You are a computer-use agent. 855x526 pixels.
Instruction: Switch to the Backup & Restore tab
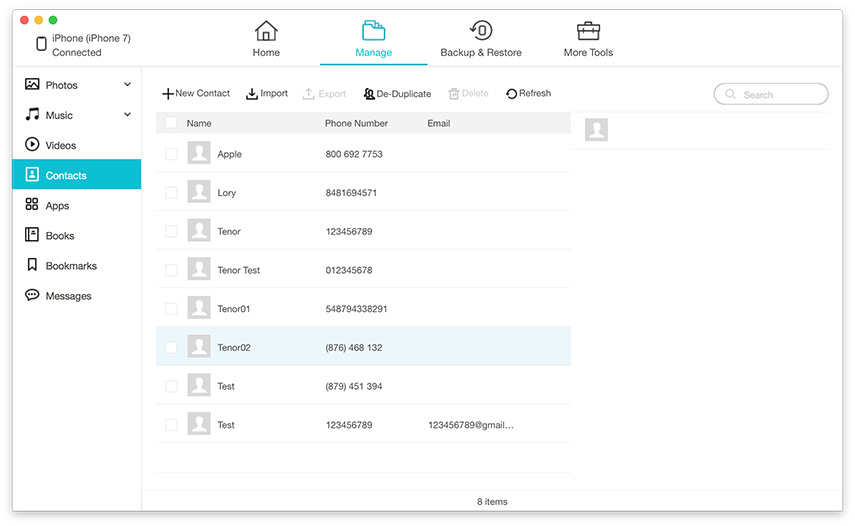[480, 39]
